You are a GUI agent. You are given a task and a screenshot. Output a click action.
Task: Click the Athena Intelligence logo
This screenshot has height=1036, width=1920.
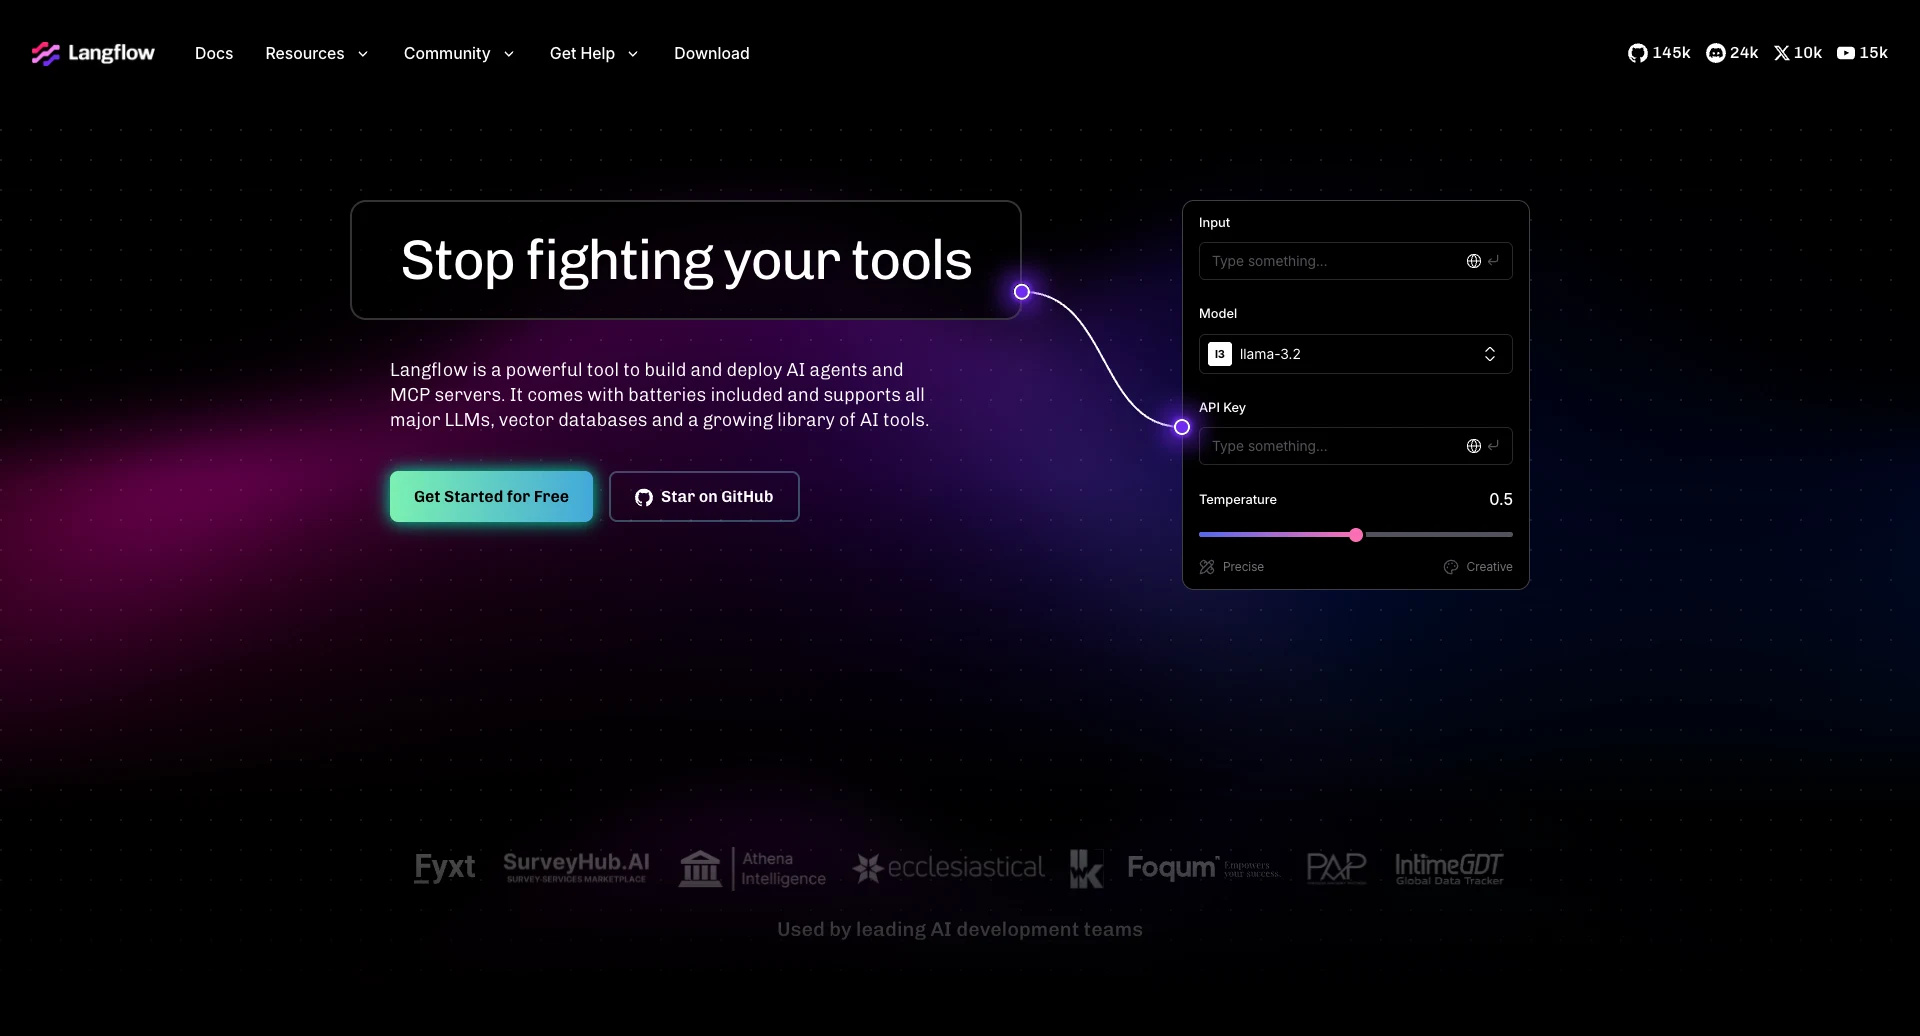pyautogui.click(x=752, y=868)
